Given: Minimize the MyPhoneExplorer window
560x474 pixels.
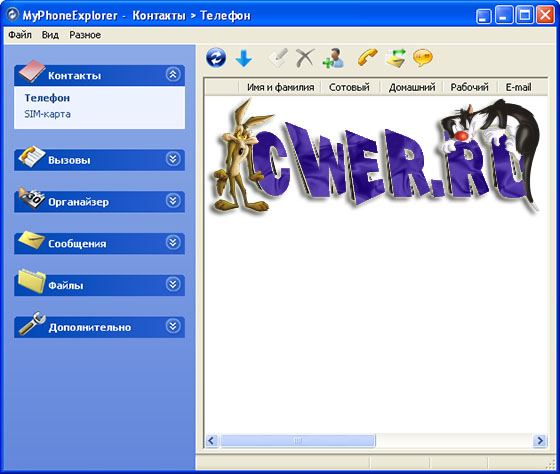Looking at the screenshot, I should (504, 15).
